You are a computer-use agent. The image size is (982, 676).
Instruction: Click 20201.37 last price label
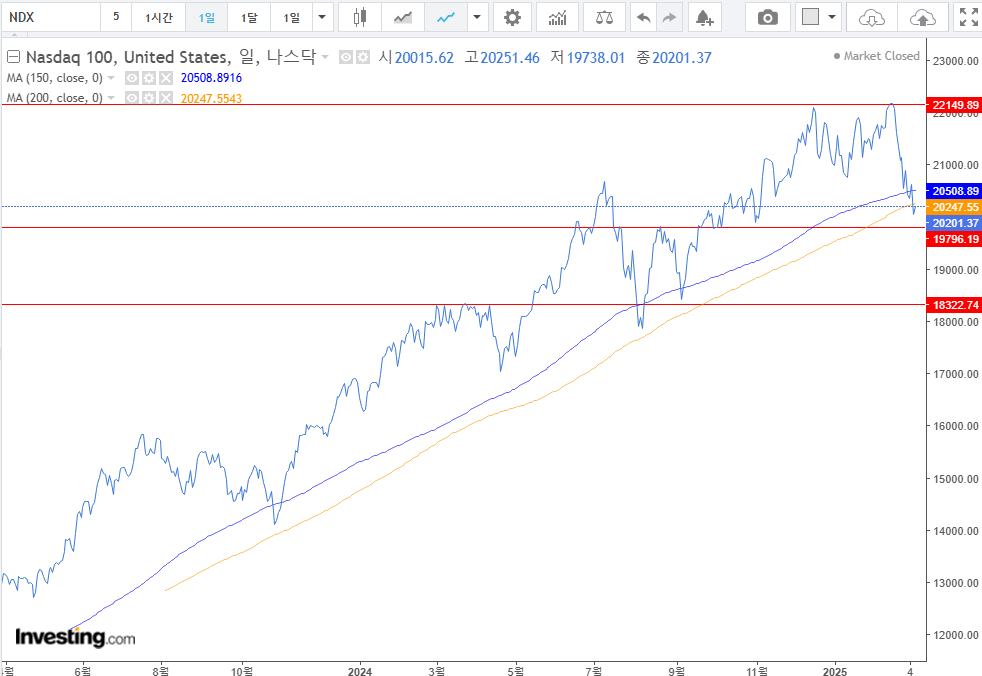tap(954, 223)
